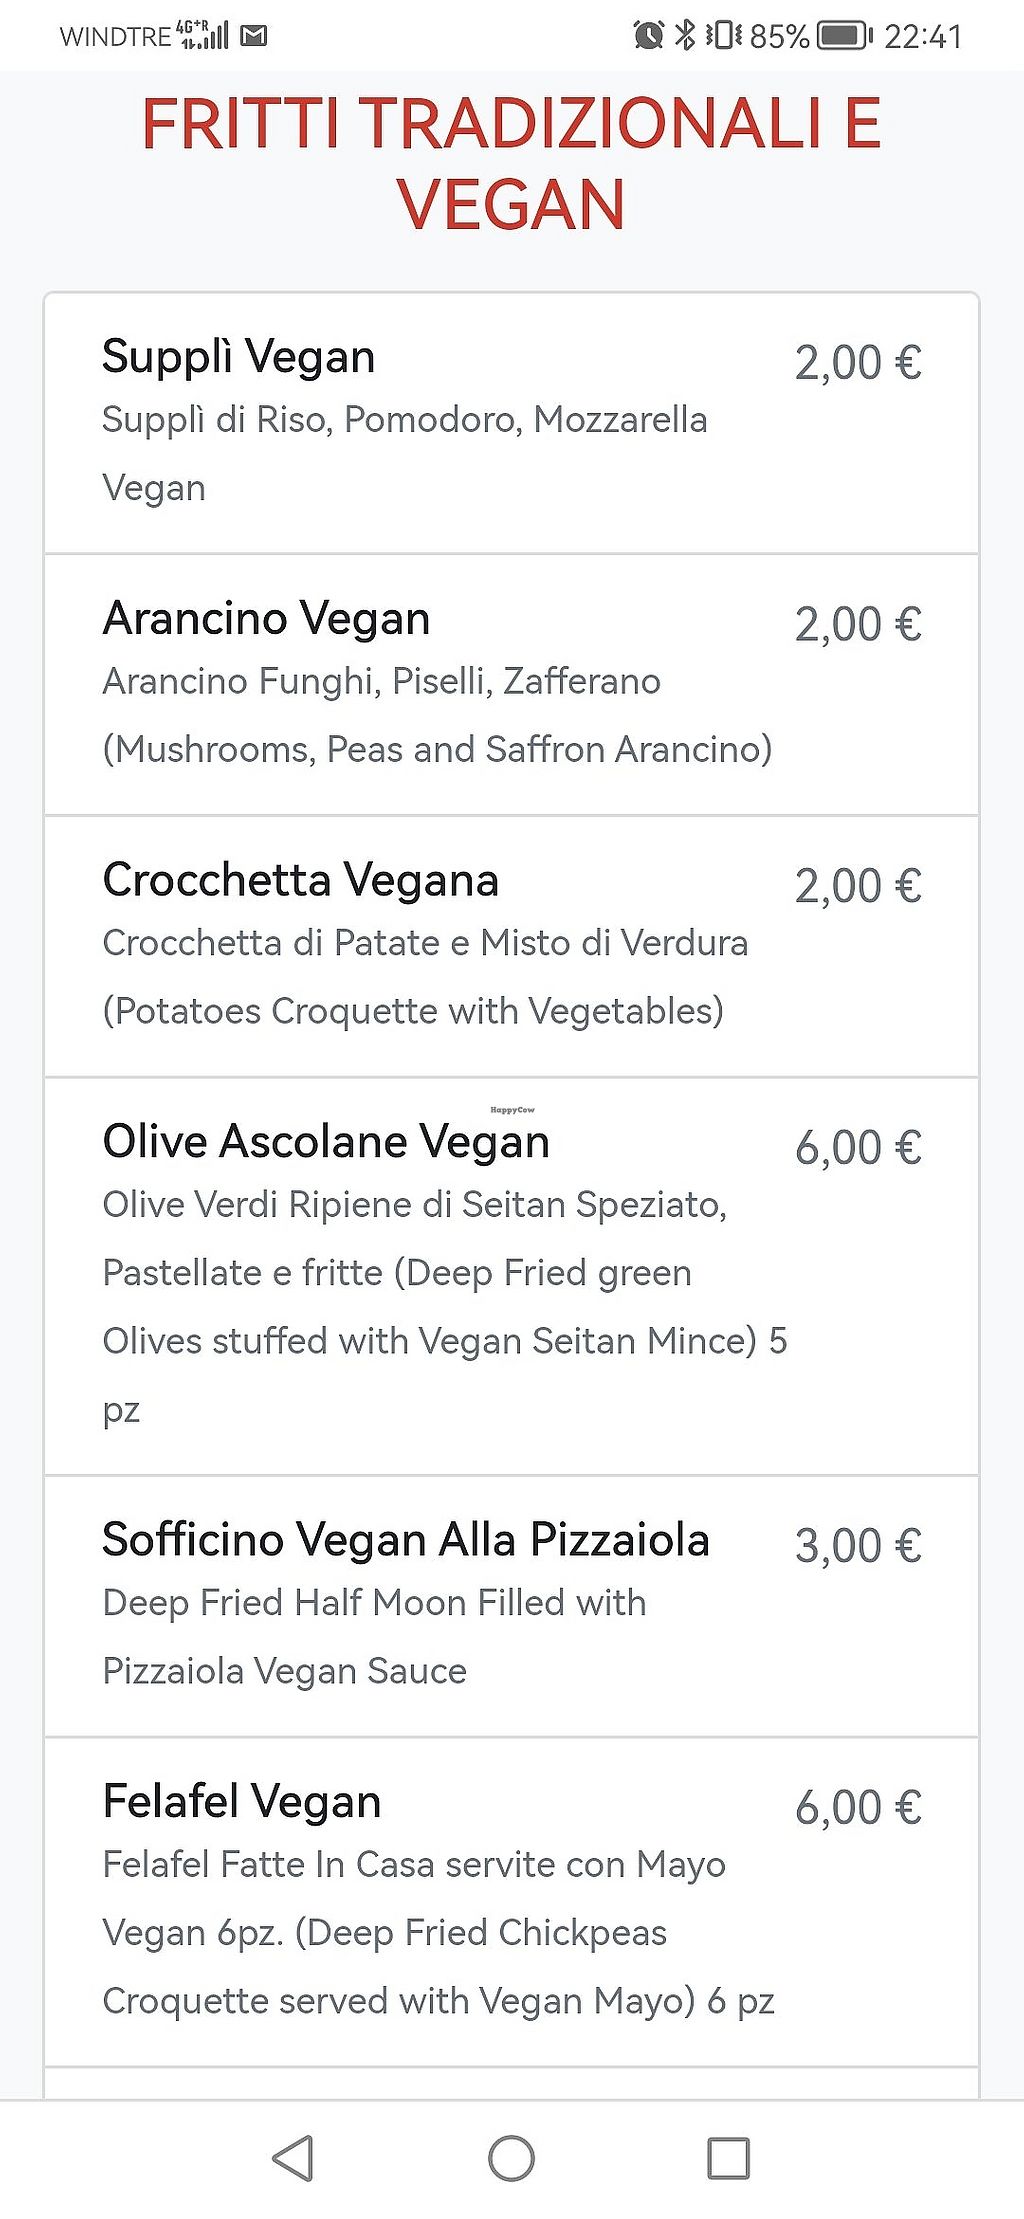Tap the Fritti Tradizionali e Vegan heading
This screenshot has width=1024, height=2219.
pos(511,164)
